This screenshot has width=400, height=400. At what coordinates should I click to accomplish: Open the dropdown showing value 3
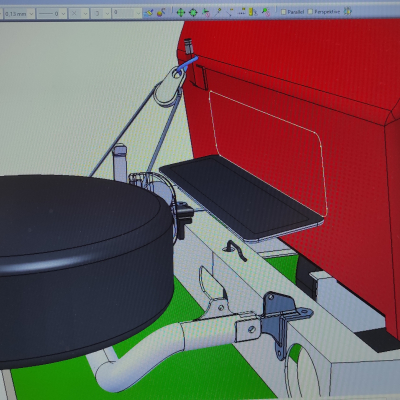101,14
